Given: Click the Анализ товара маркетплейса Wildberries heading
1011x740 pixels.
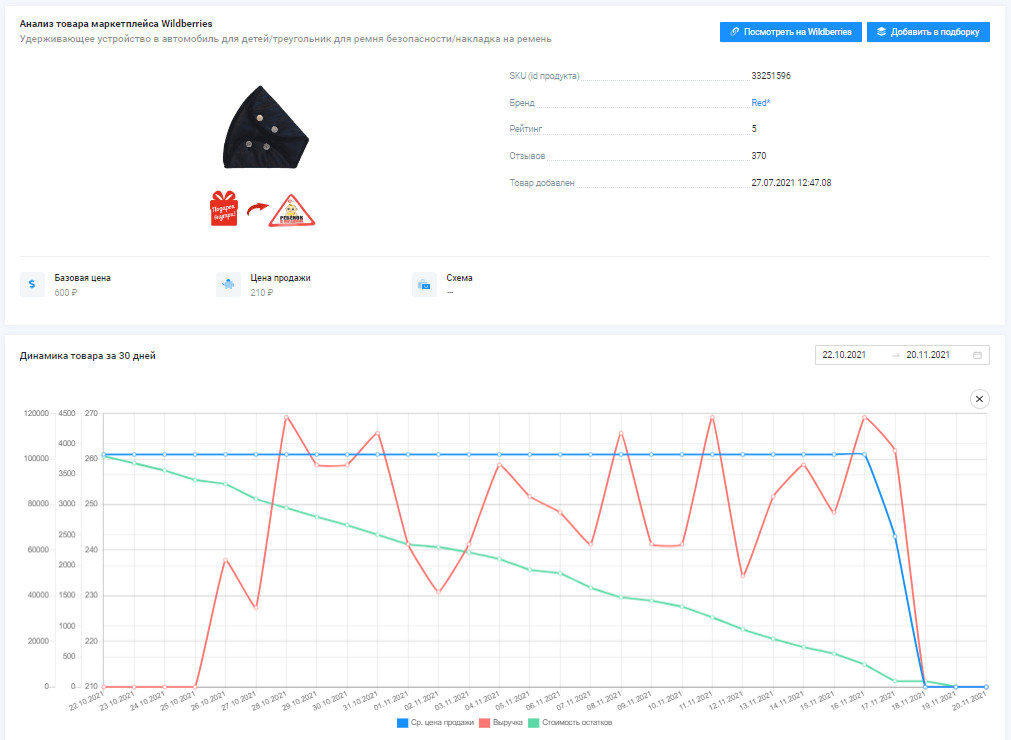Looking at the screenshot, I should click(116, 24).
